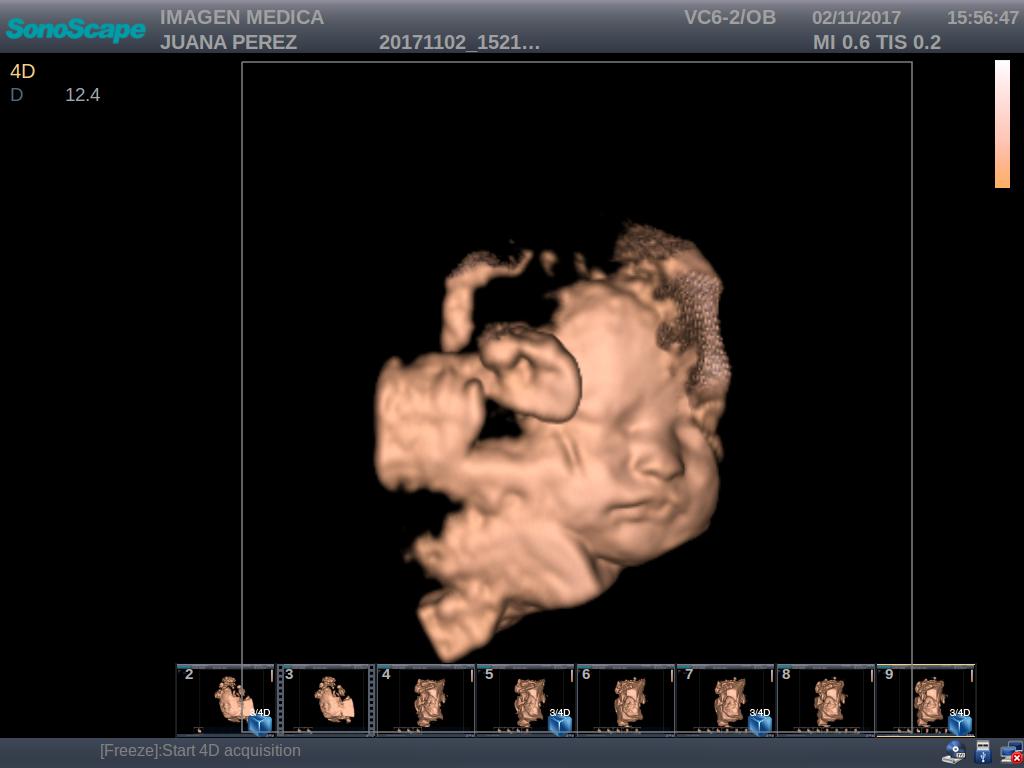Click the 4D mode label
Viewport: 1024px width, 768px height.
23,72
